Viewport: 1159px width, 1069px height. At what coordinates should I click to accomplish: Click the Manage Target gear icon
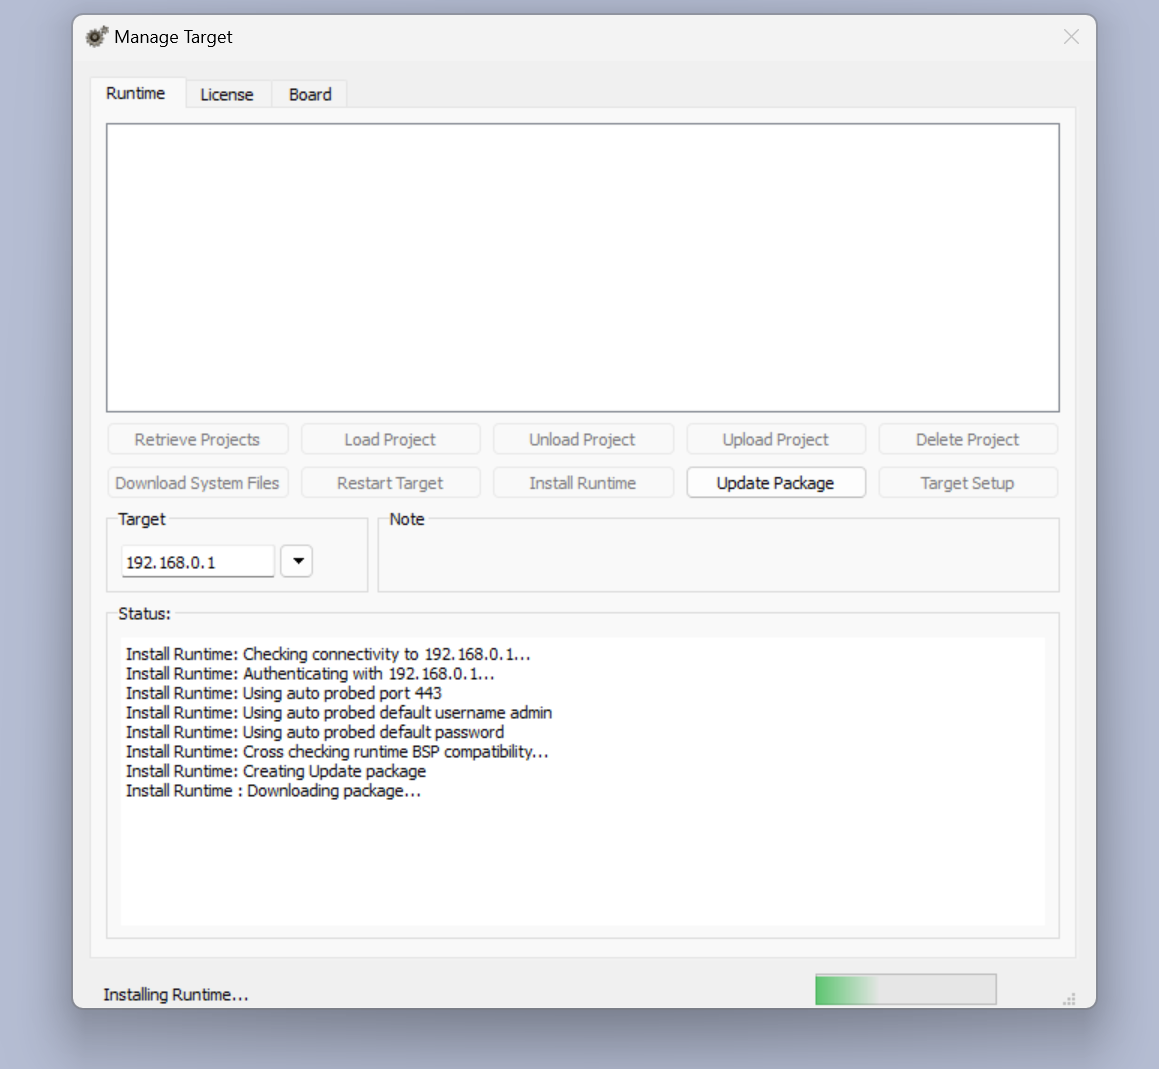[x=97, y=37]
